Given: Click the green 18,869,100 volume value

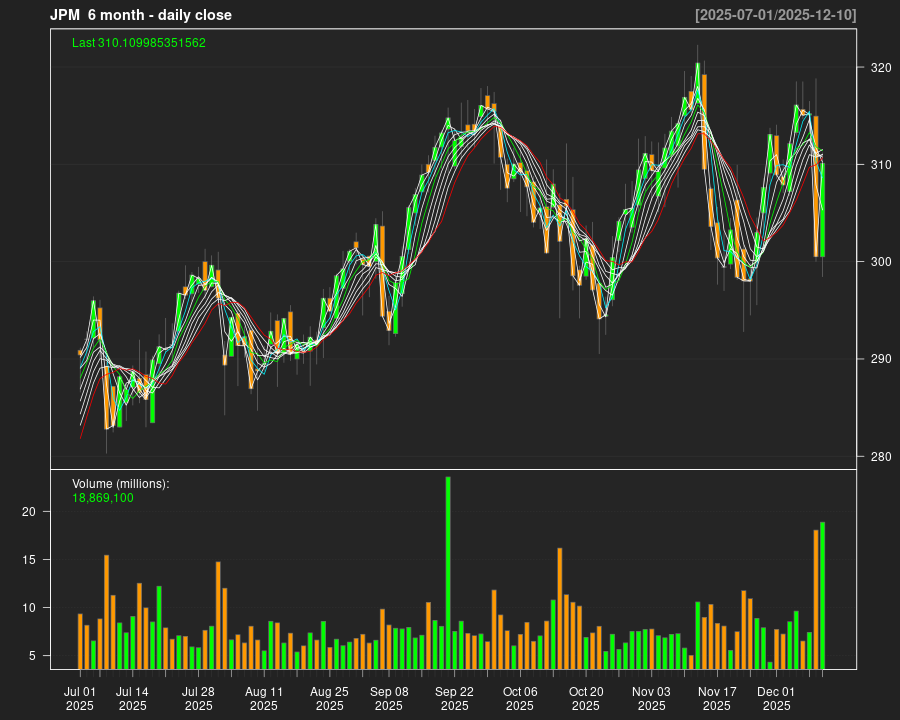Looking at the screenshot, I should pyautogui.click(x=101, y=497).
